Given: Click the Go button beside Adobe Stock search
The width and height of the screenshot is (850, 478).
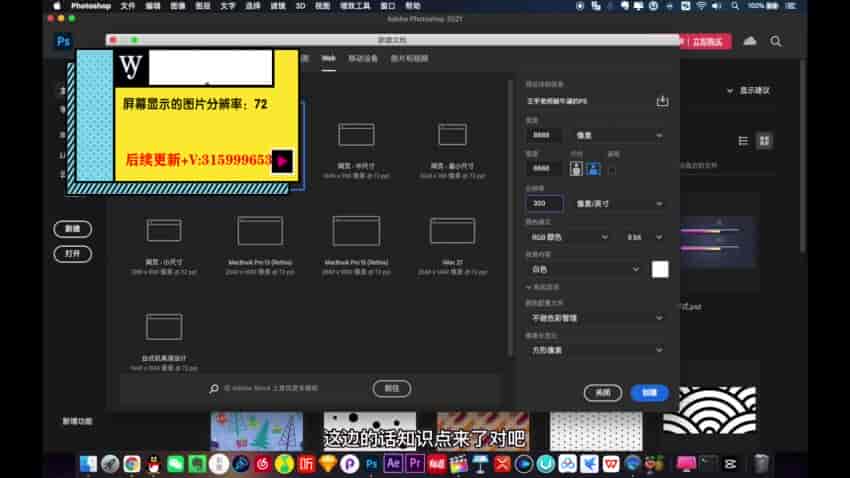Looking at the screenshot, I should click(x=391, y=389).
